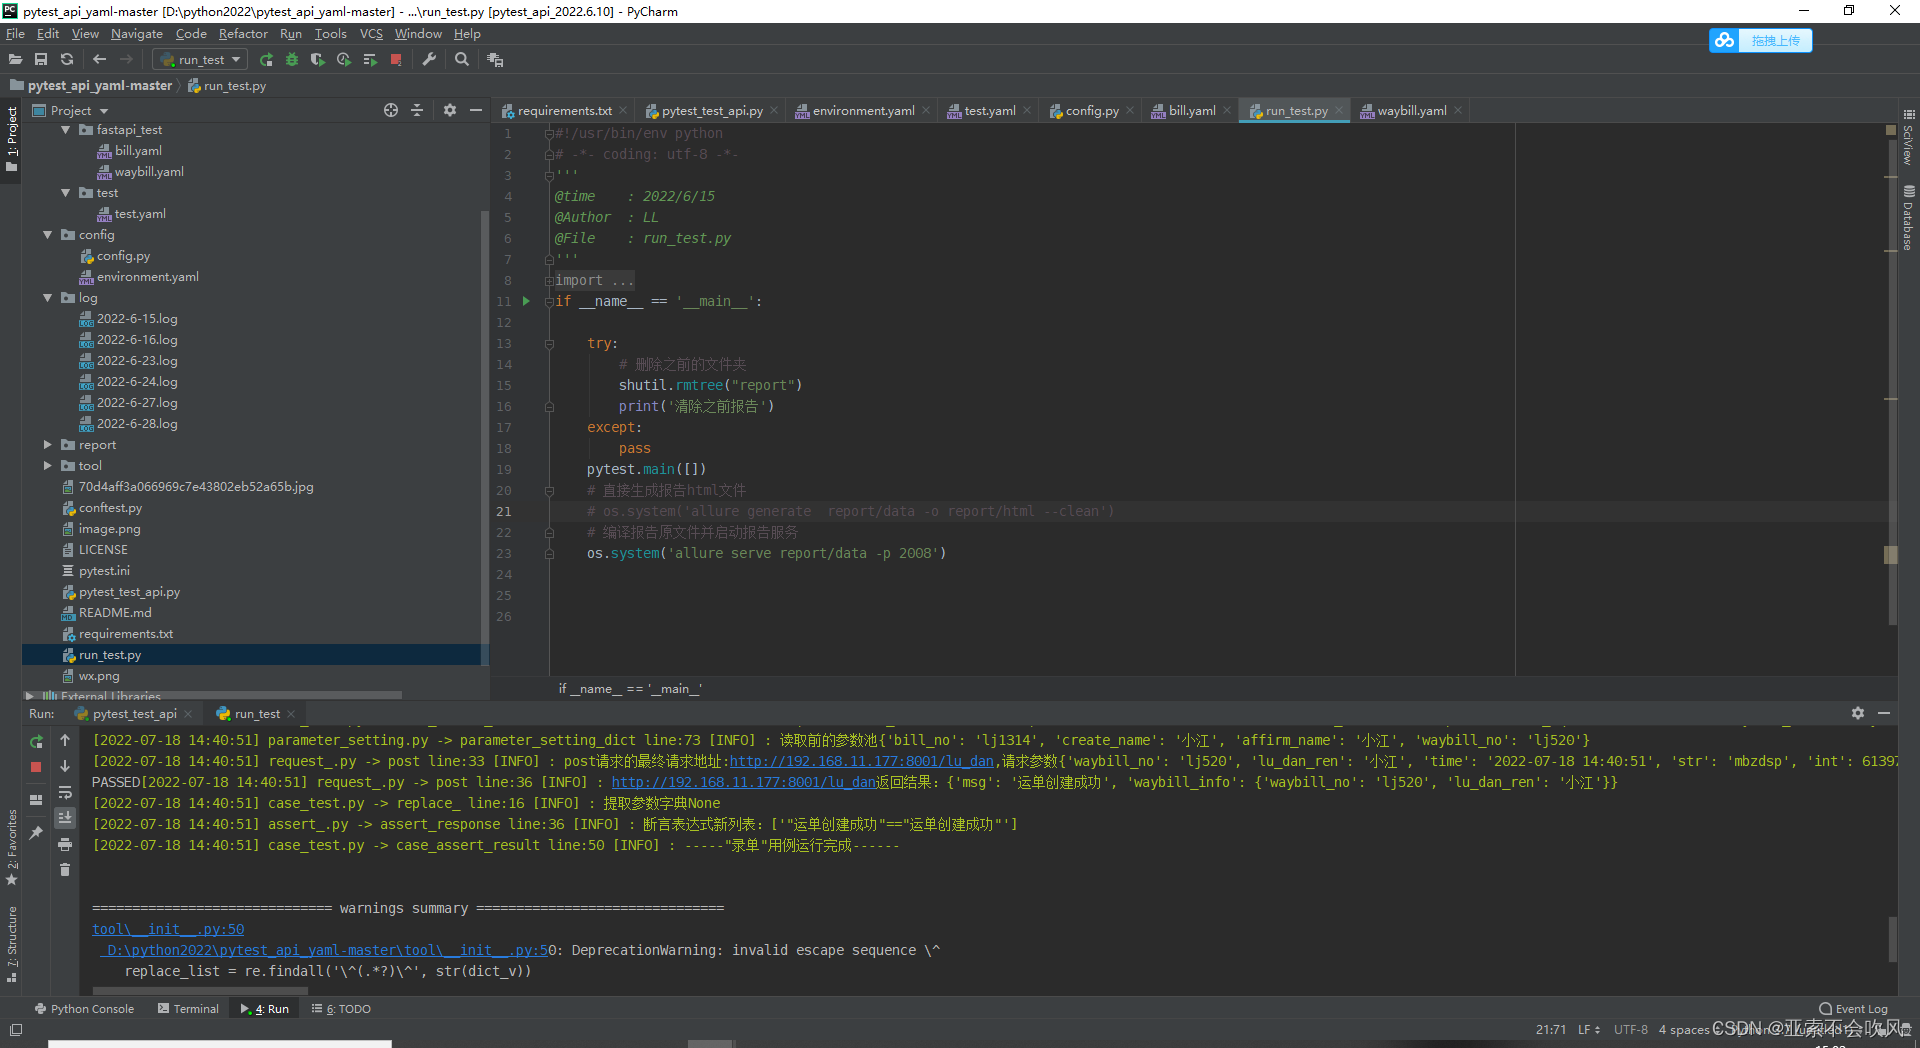The width and height of the screenshot is (1920, 1048).
Task: Open the Terminal tool window
Action: [188, 1009]
